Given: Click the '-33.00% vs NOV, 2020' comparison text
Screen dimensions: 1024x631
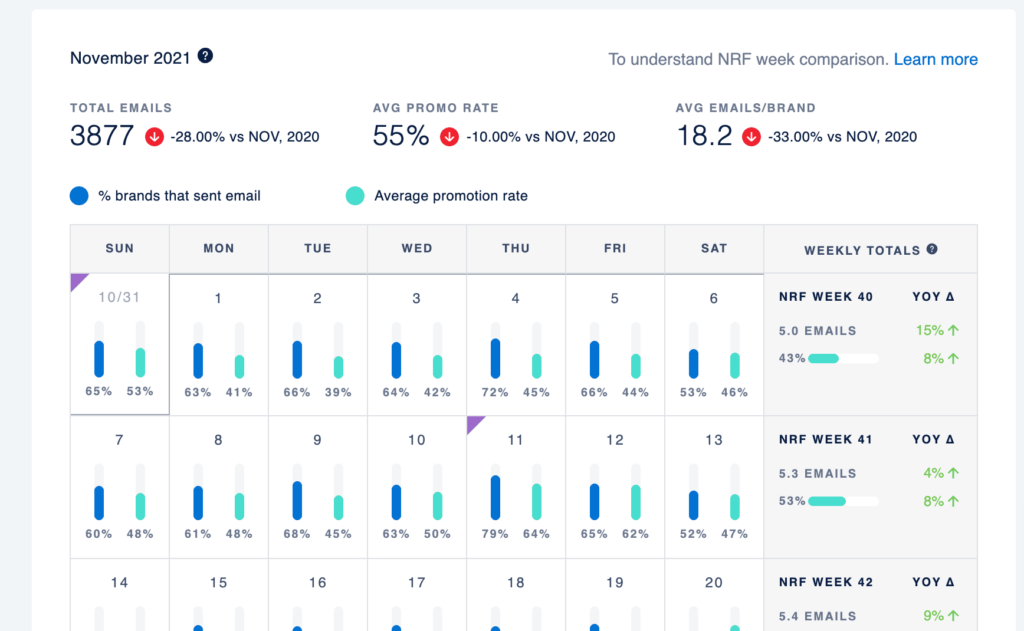Looking at the screenshot, I should coord(842,137).
